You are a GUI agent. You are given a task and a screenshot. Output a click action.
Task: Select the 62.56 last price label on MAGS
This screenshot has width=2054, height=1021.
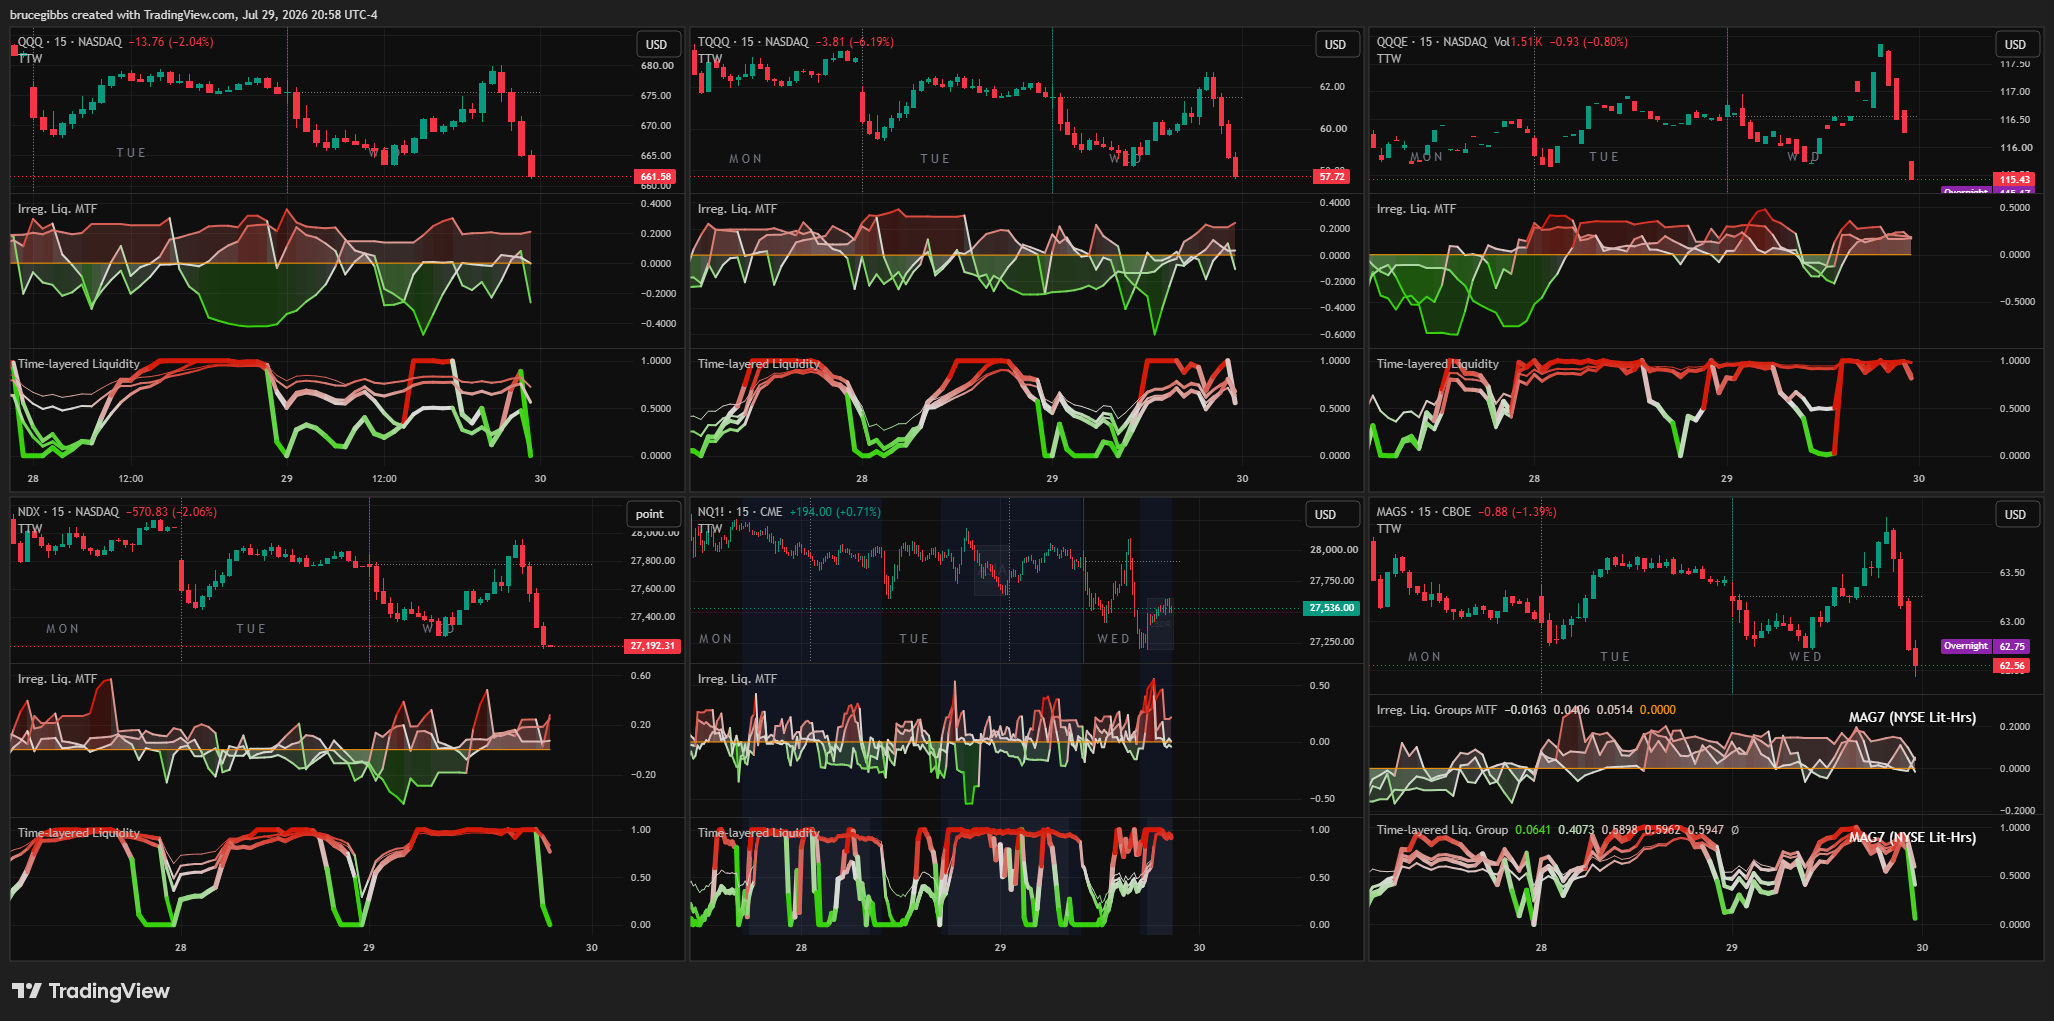click(x=2012, y=666)
